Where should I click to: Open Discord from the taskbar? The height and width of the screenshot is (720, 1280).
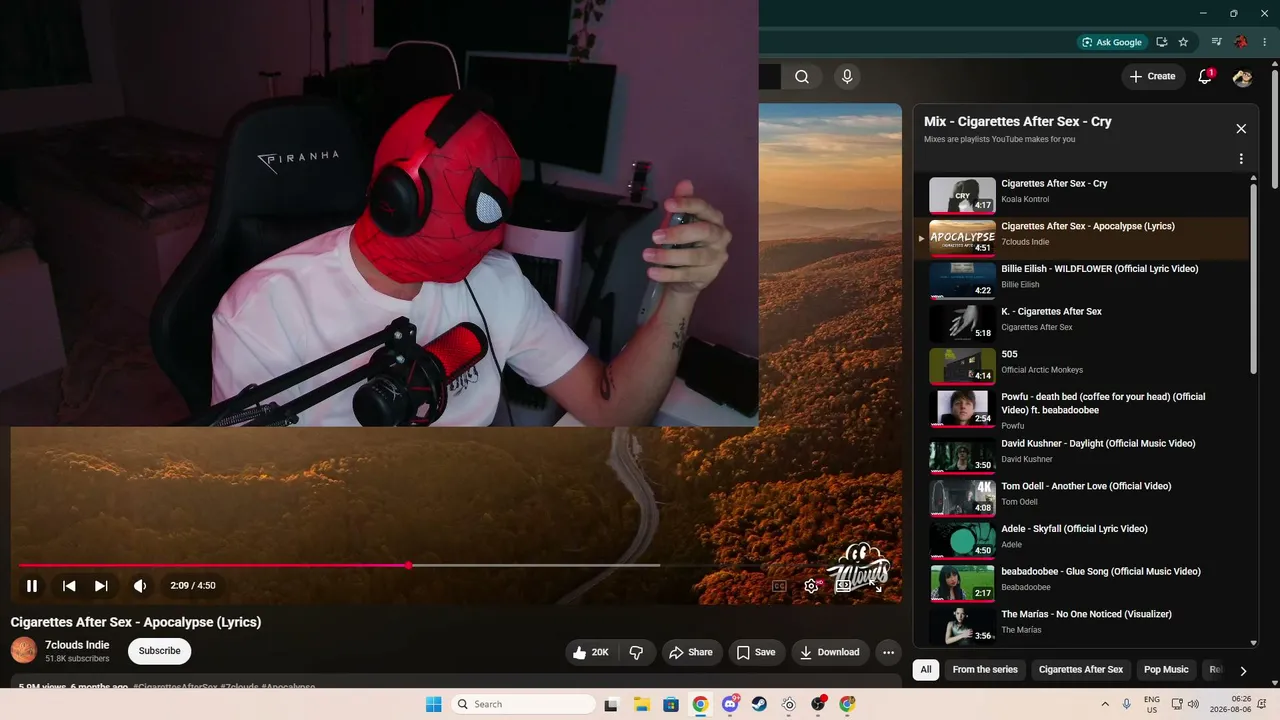[x=730, y=704]
